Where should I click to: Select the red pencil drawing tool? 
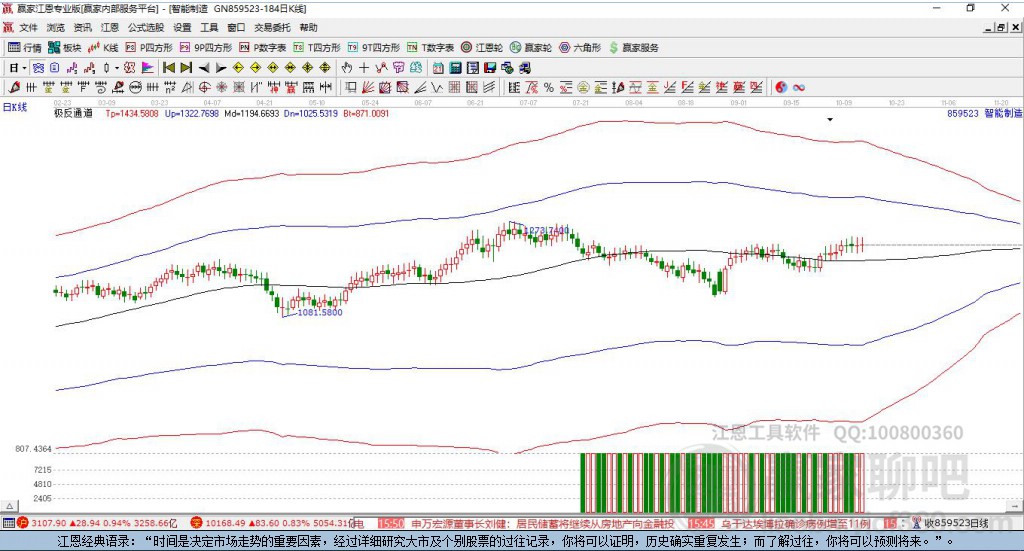click(x=14, y=87)
